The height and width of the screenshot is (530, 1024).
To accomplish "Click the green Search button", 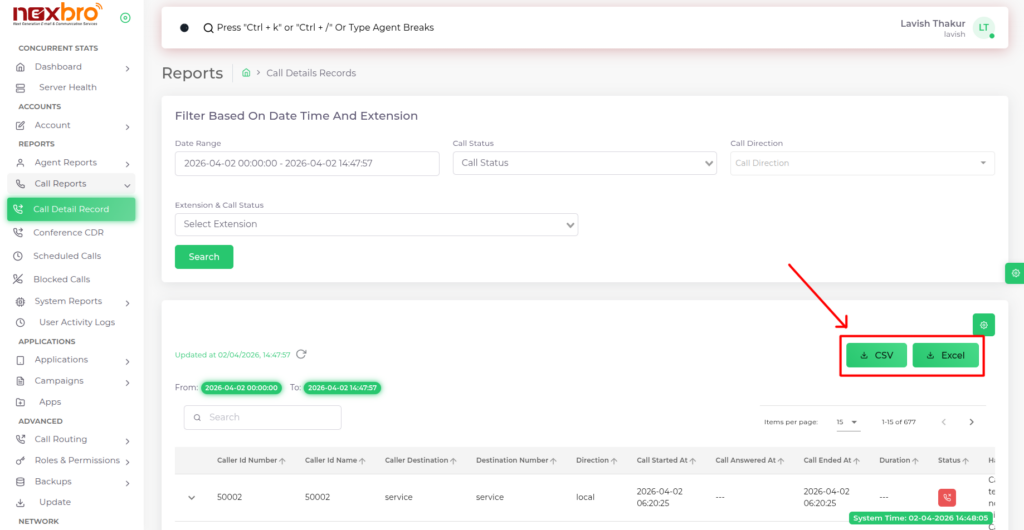I will coord(204,257).
